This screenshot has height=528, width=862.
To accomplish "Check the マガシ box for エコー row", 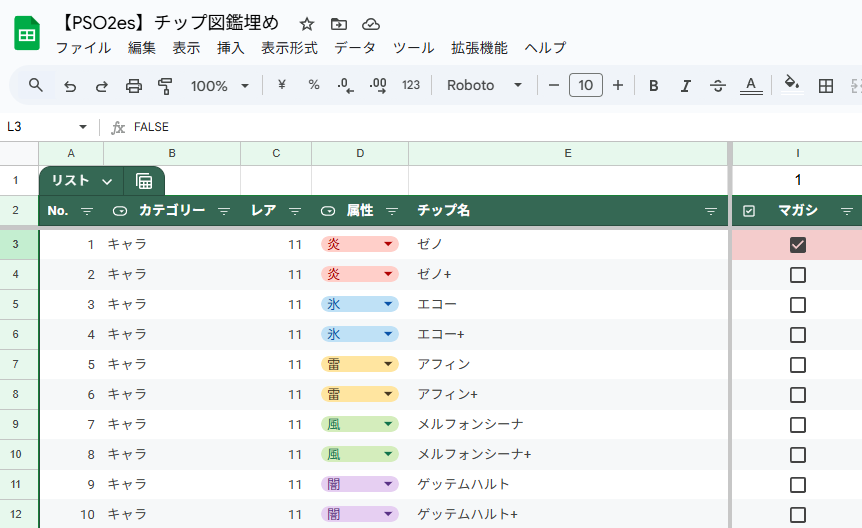I will (x=797, y=305).
